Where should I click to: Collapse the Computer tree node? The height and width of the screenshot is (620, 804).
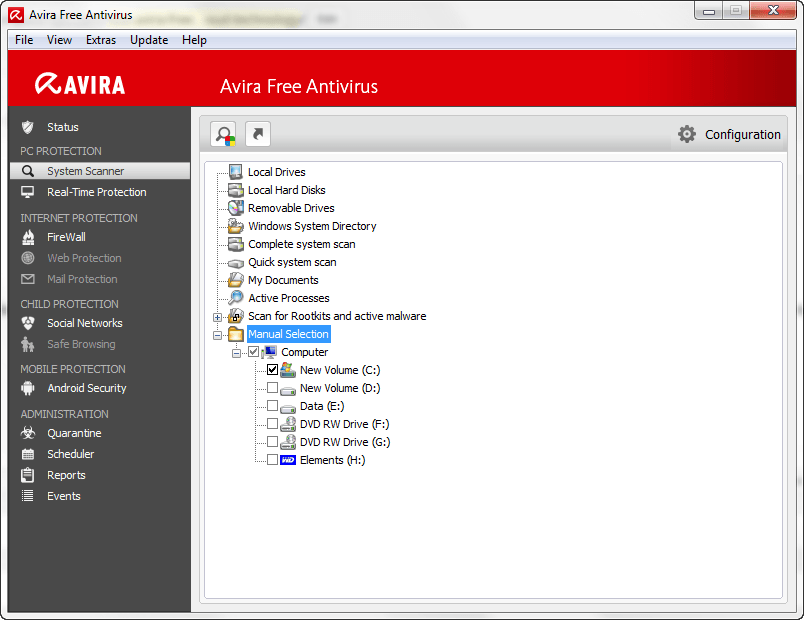pyautogui.click(x=236, y=353)
